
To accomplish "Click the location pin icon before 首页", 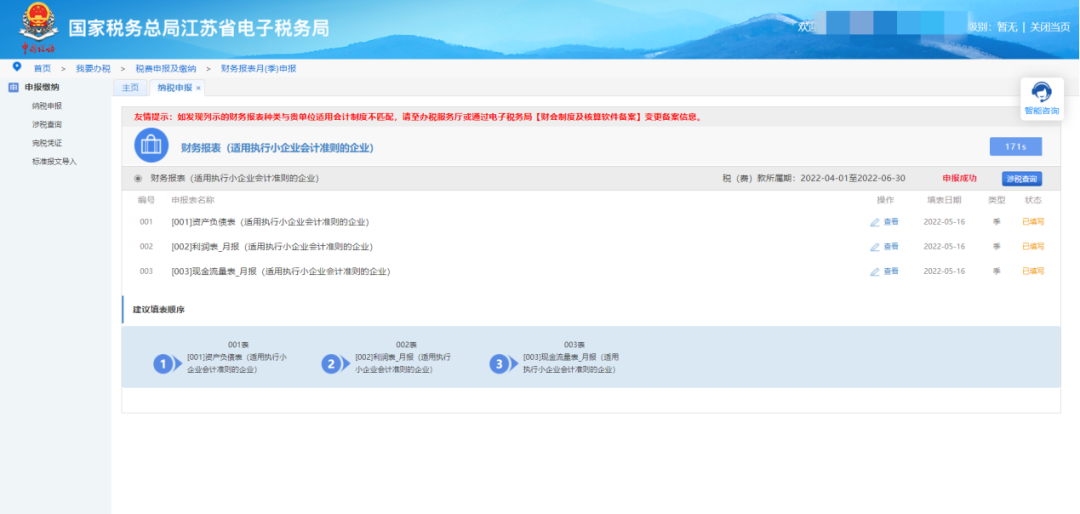I will (x=17, y=67).
